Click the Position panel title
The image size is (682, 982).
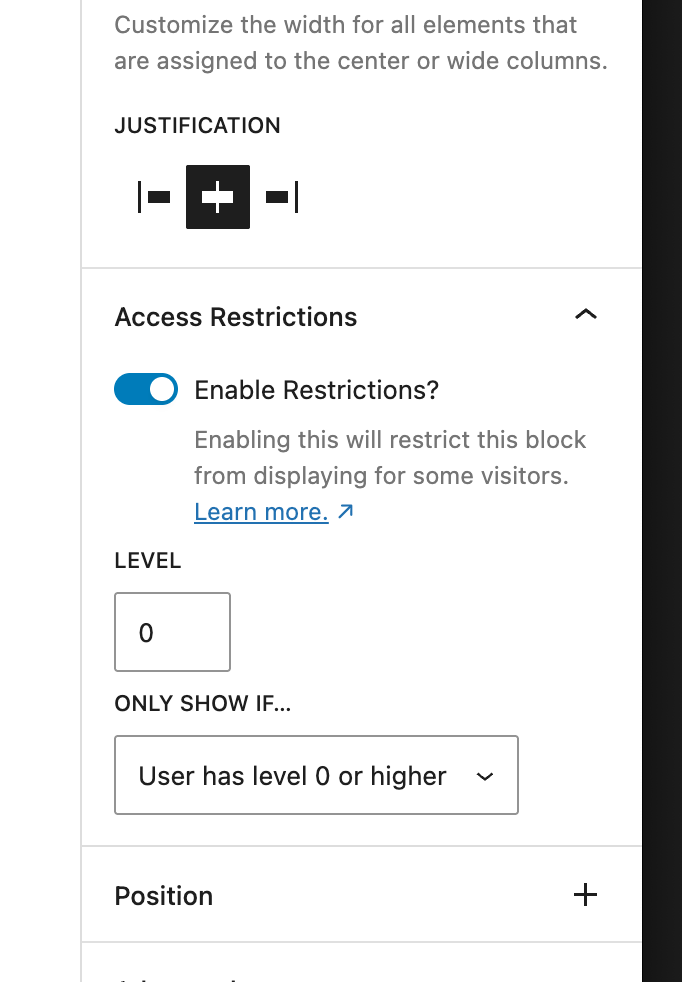163,896
